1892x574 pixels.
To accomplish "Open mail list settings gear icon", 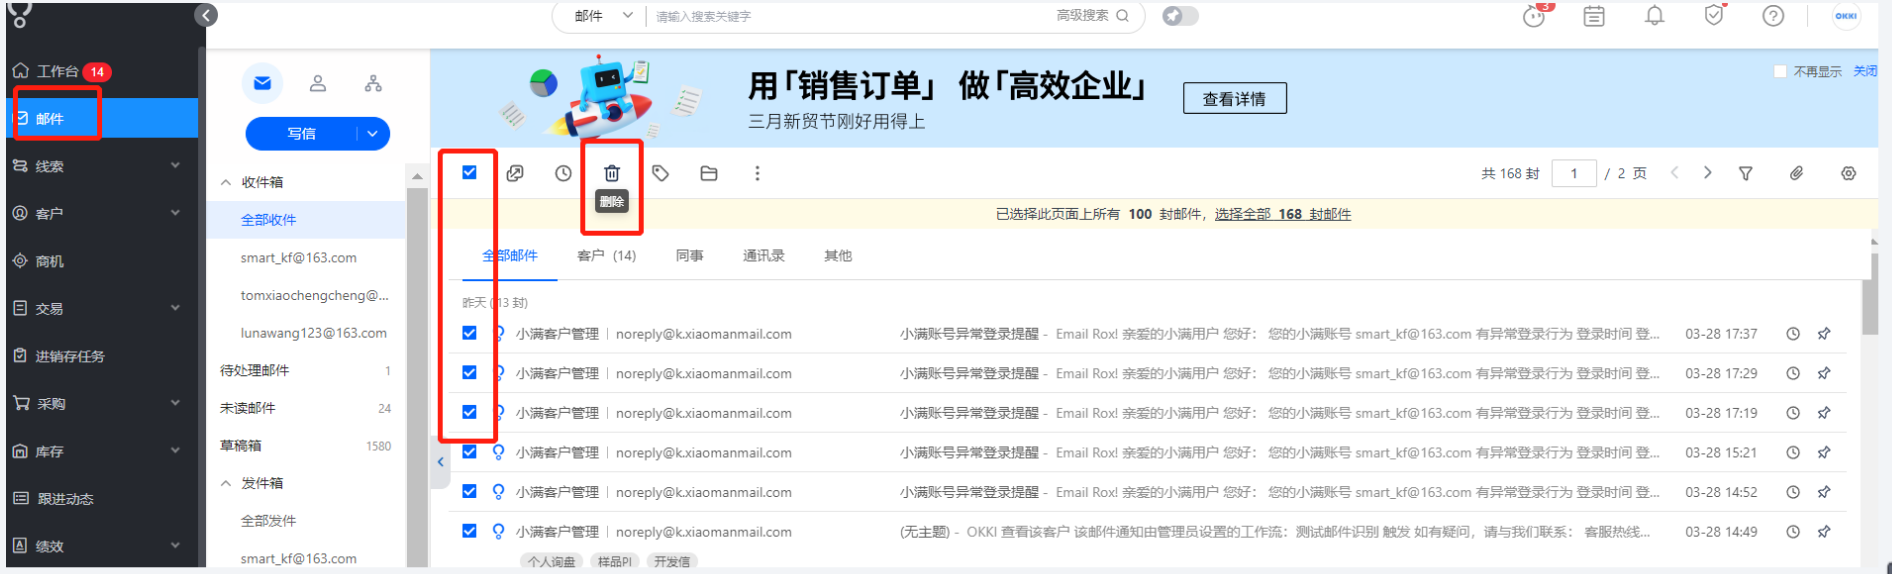I will [x=1848, y=173].
